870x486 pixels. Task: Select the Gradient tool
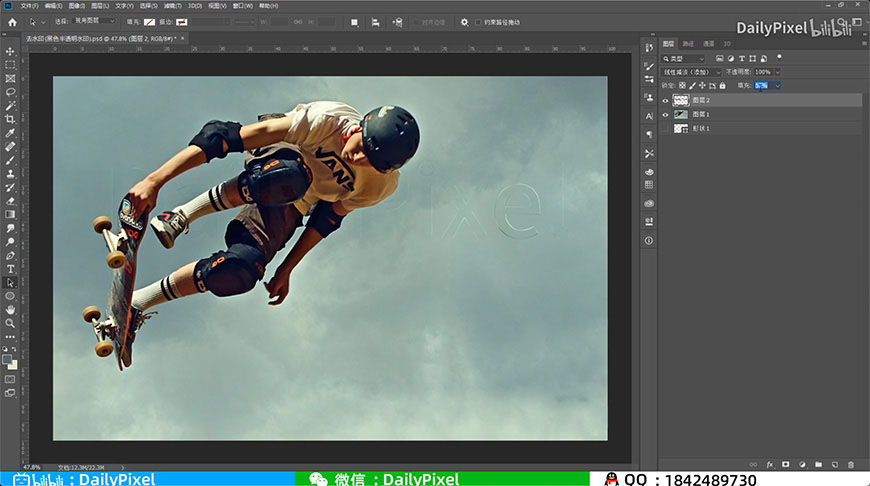pyautogui.click(x=10, y=214)
